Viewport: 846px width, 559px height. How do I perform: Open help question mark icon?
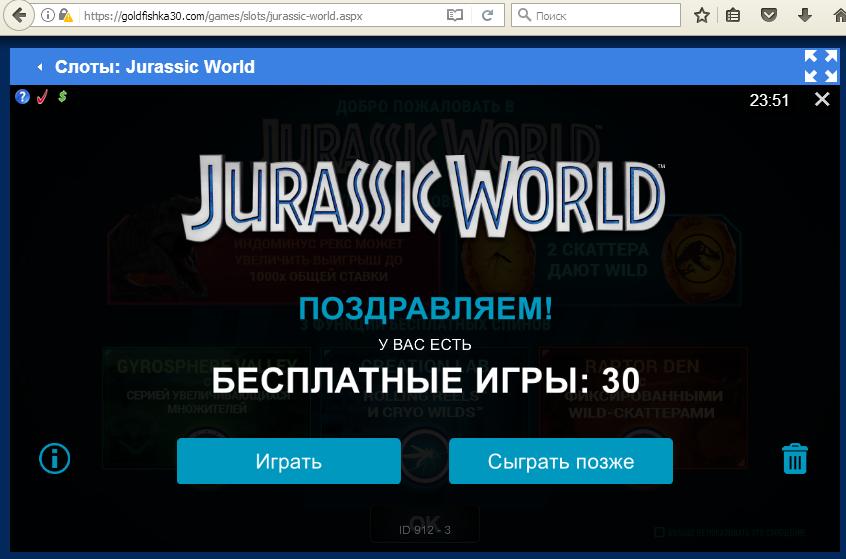pos(22,97)
